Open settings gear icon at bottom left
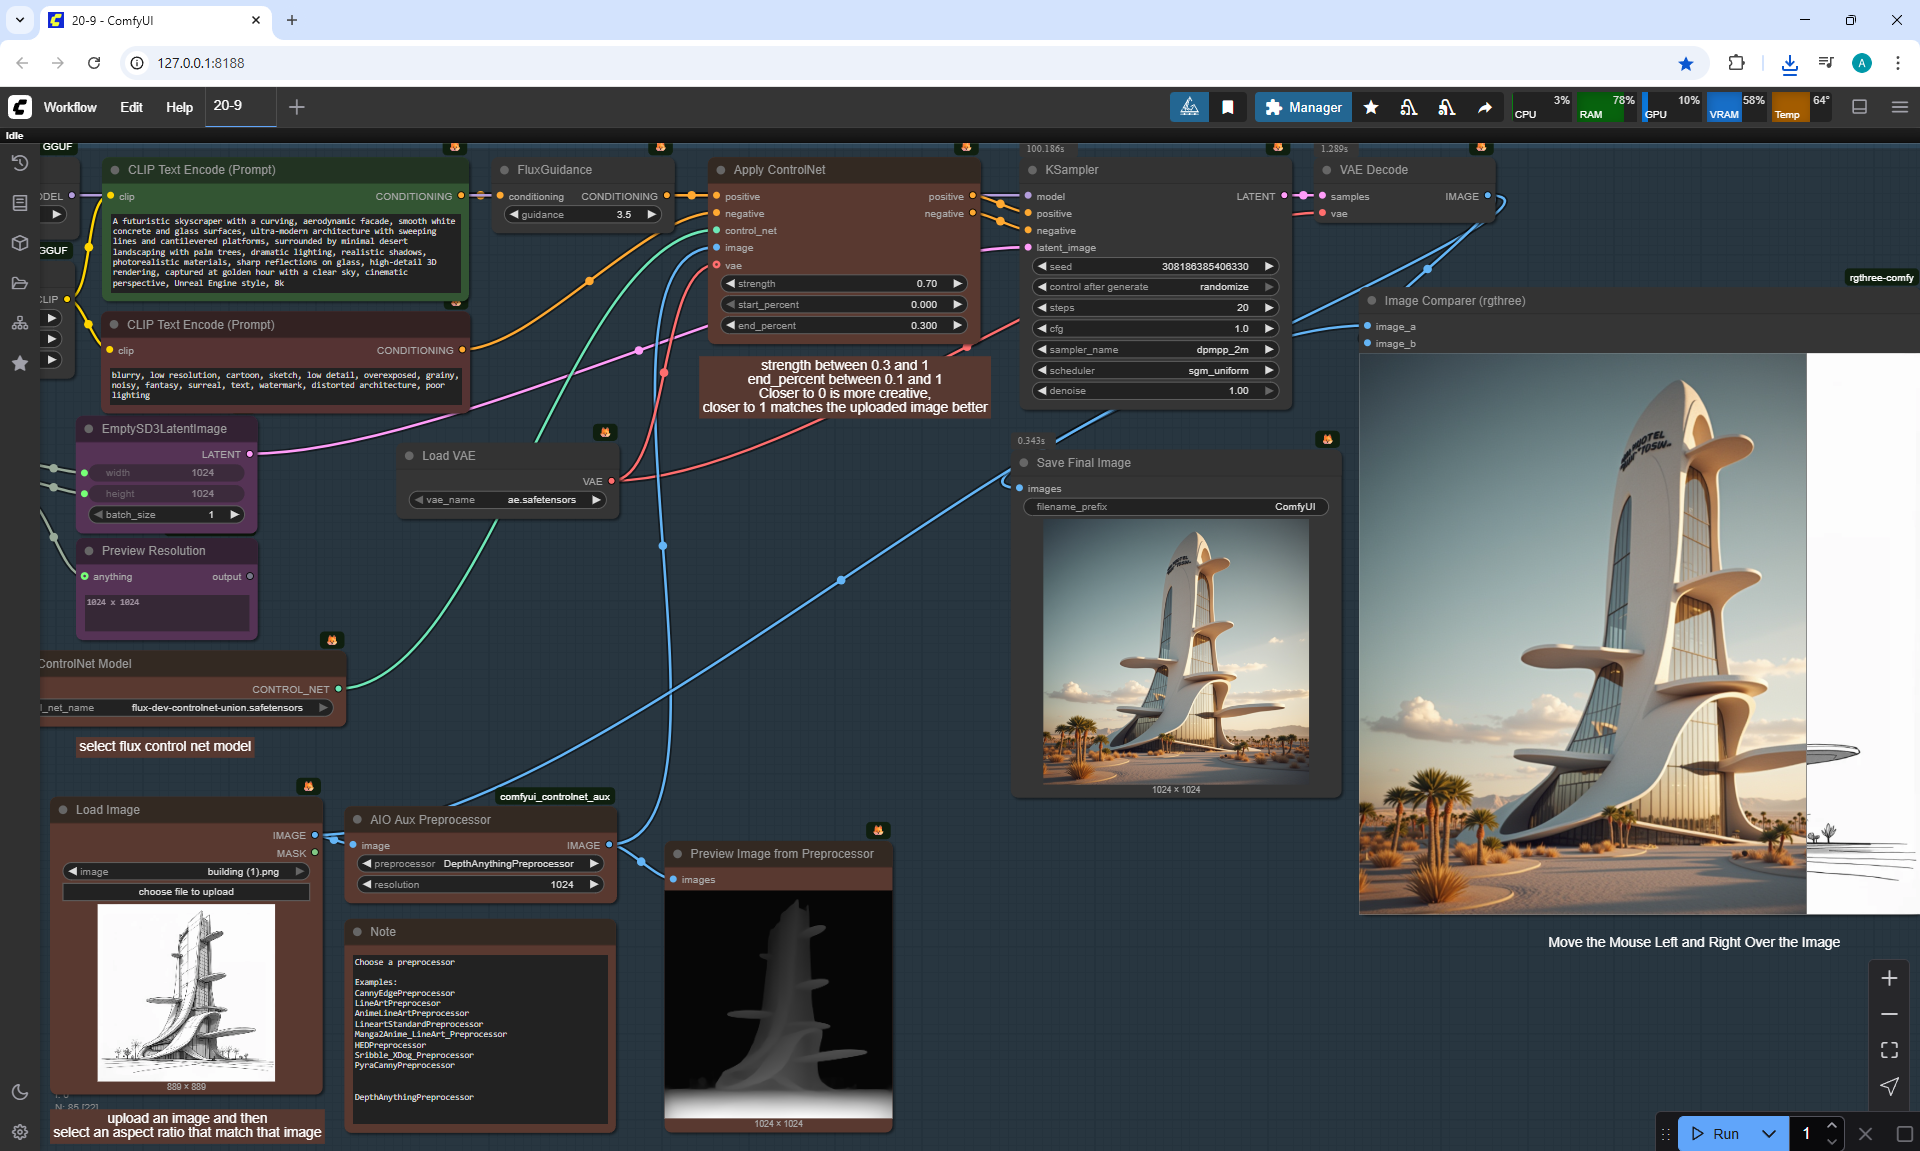The image size is (1920, 1151). point(19,1132)
